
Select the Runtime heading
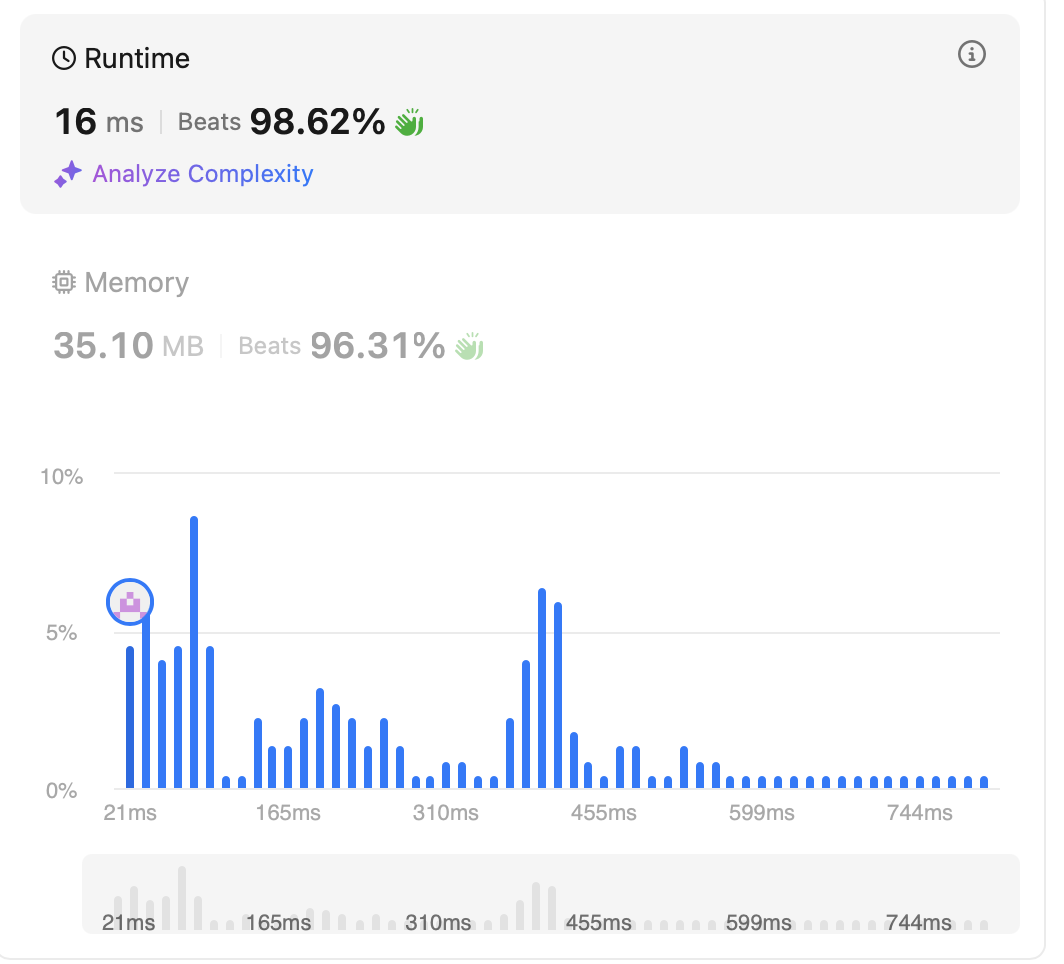pyautogui.click(x=137, y=59)
